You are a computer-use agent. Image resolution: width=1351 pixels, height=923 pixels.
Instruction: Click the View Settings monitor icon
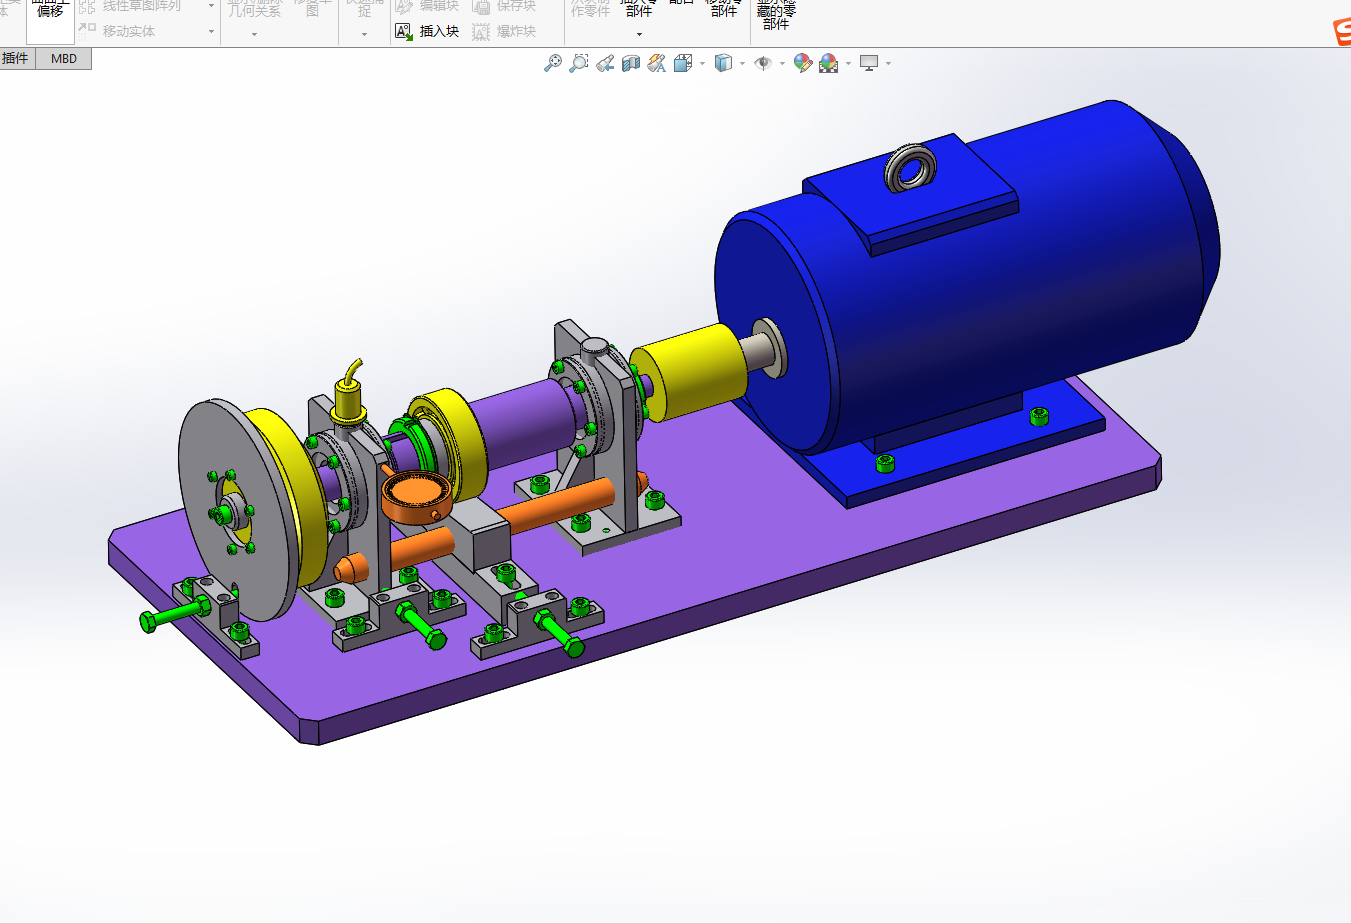point(869,63)
